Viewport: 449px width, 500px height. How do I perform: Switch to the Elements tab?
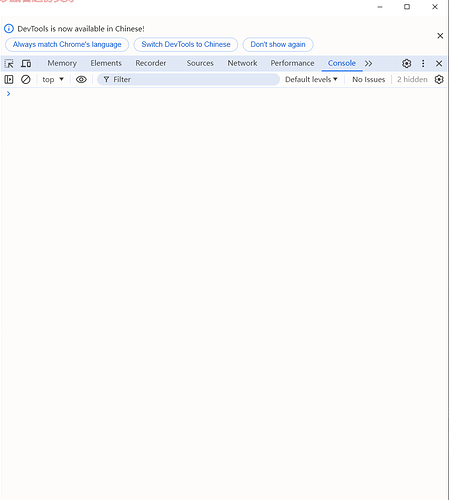click(106, 63)
